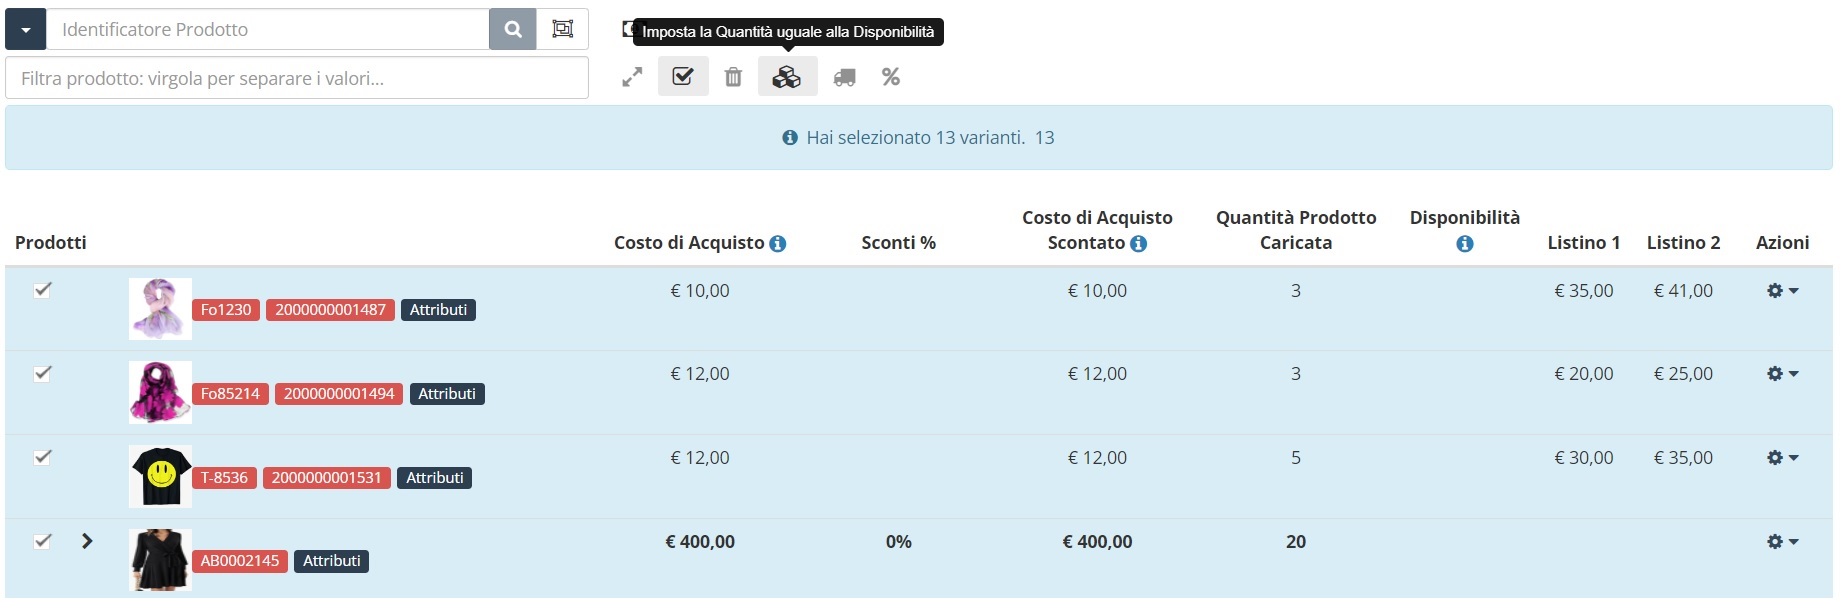This screenshot has height=614, width=1844.
Task: Open actions gear menu for AB0002145 row
Action: (x=1782, y=542)
